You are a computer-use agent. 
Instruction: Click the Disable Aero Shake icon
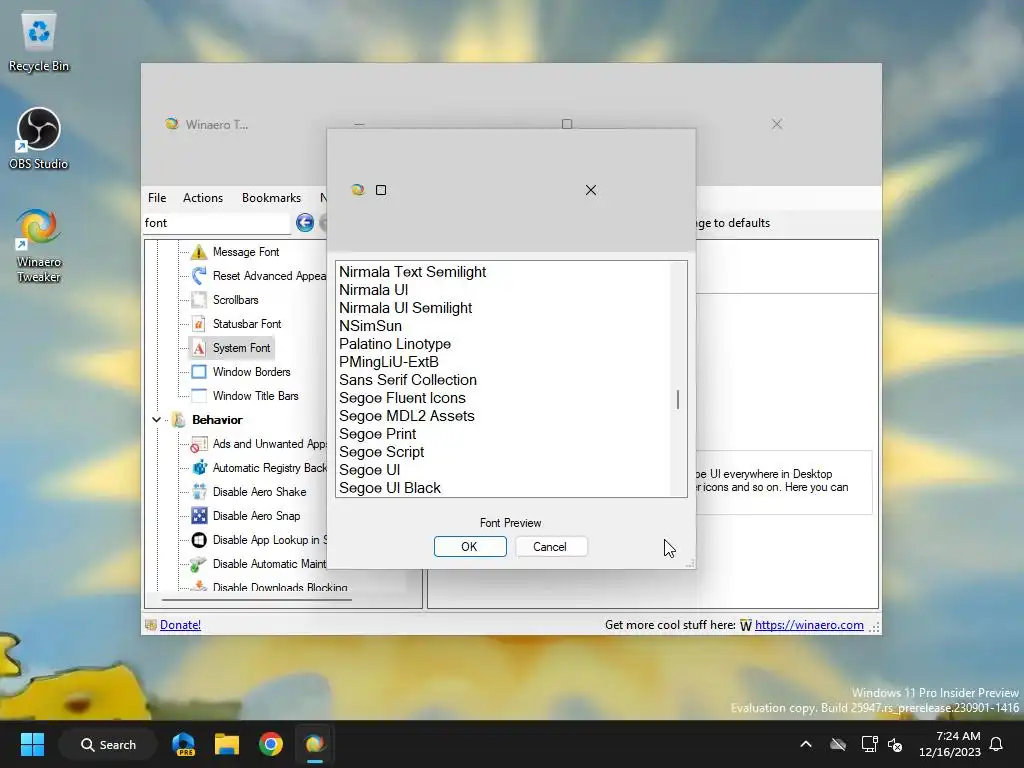tap(199, 492)
